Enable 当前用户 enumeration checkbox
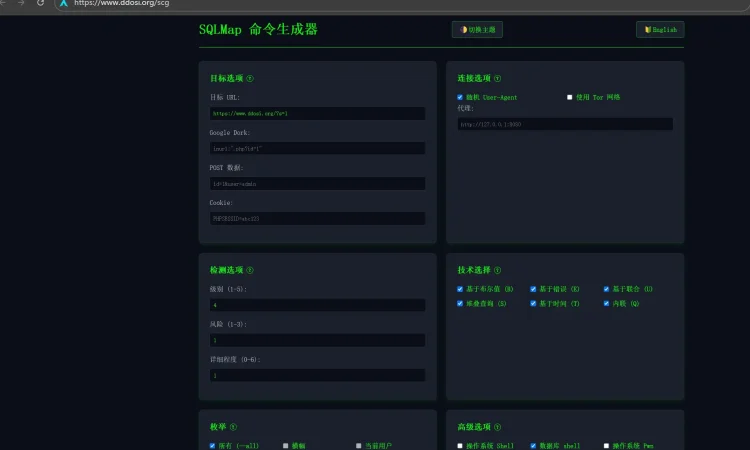Image resolution: width=750 pixels, height=450 pixels. pyautogui.click(x=359, y=446)
